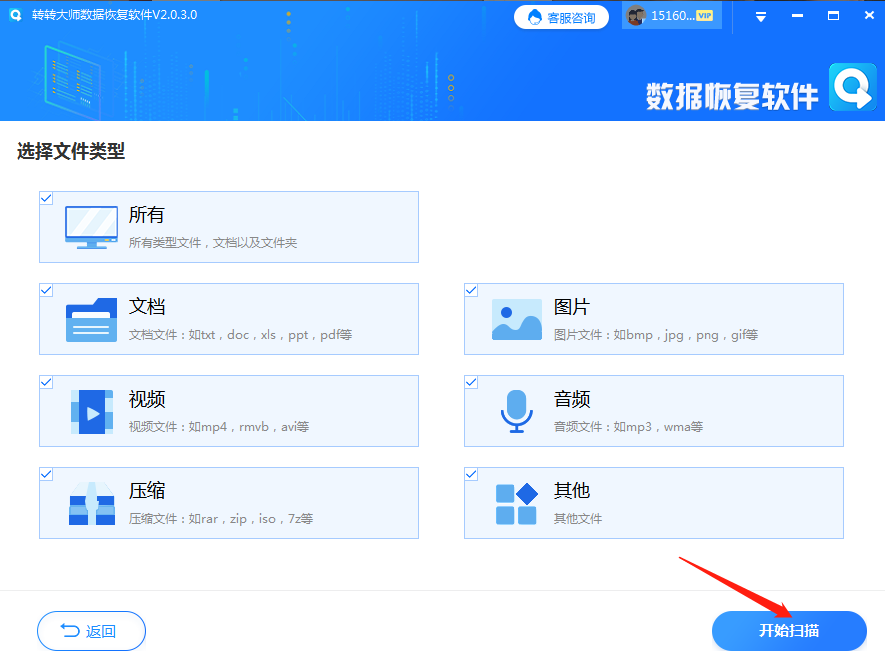
Task: Select the 压缩 archive file type icon
Action: (92, 502)
